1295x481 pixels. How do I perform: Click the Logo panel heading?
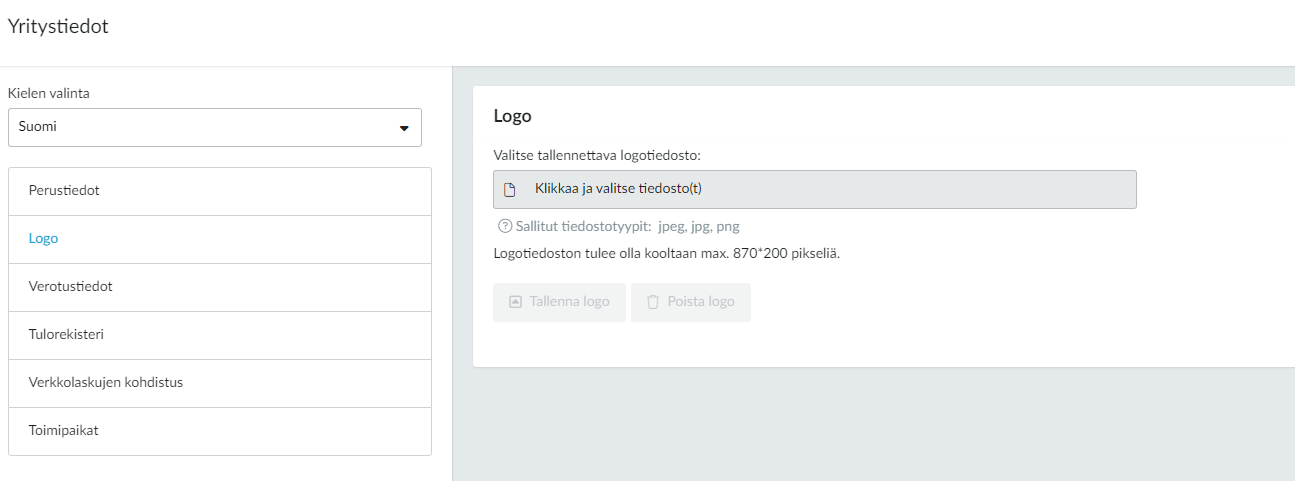512,116
